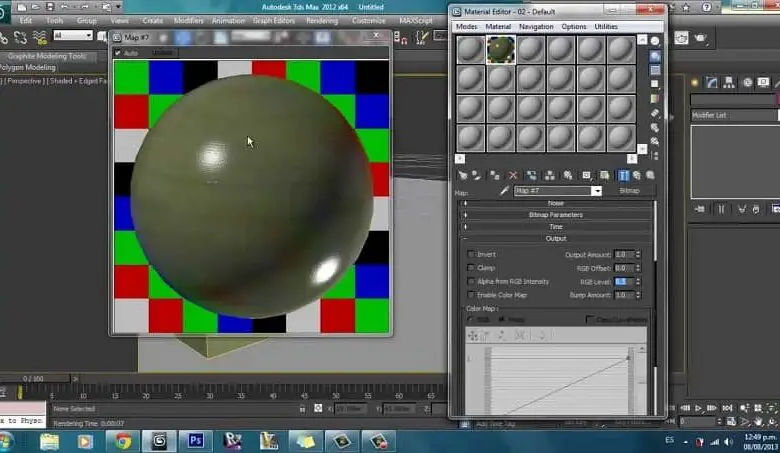Viewport: 780px width, 453px height.
Task: Collapse the Output rollout
Action: coord(556,239)
